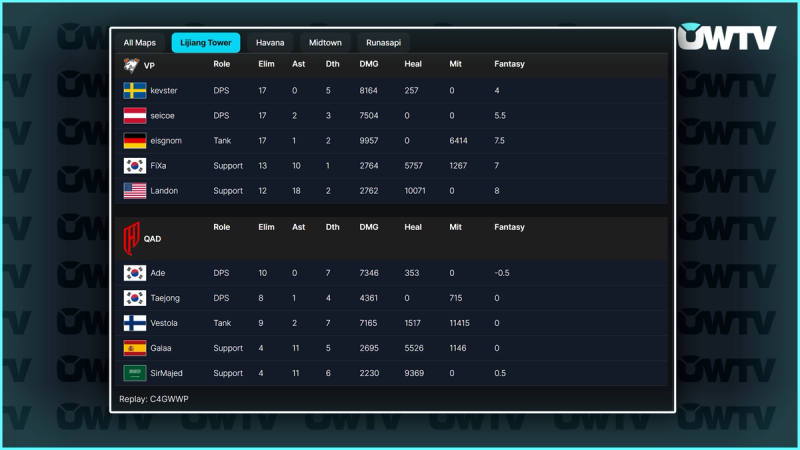Open the Midtown map tab

(325, 43)
